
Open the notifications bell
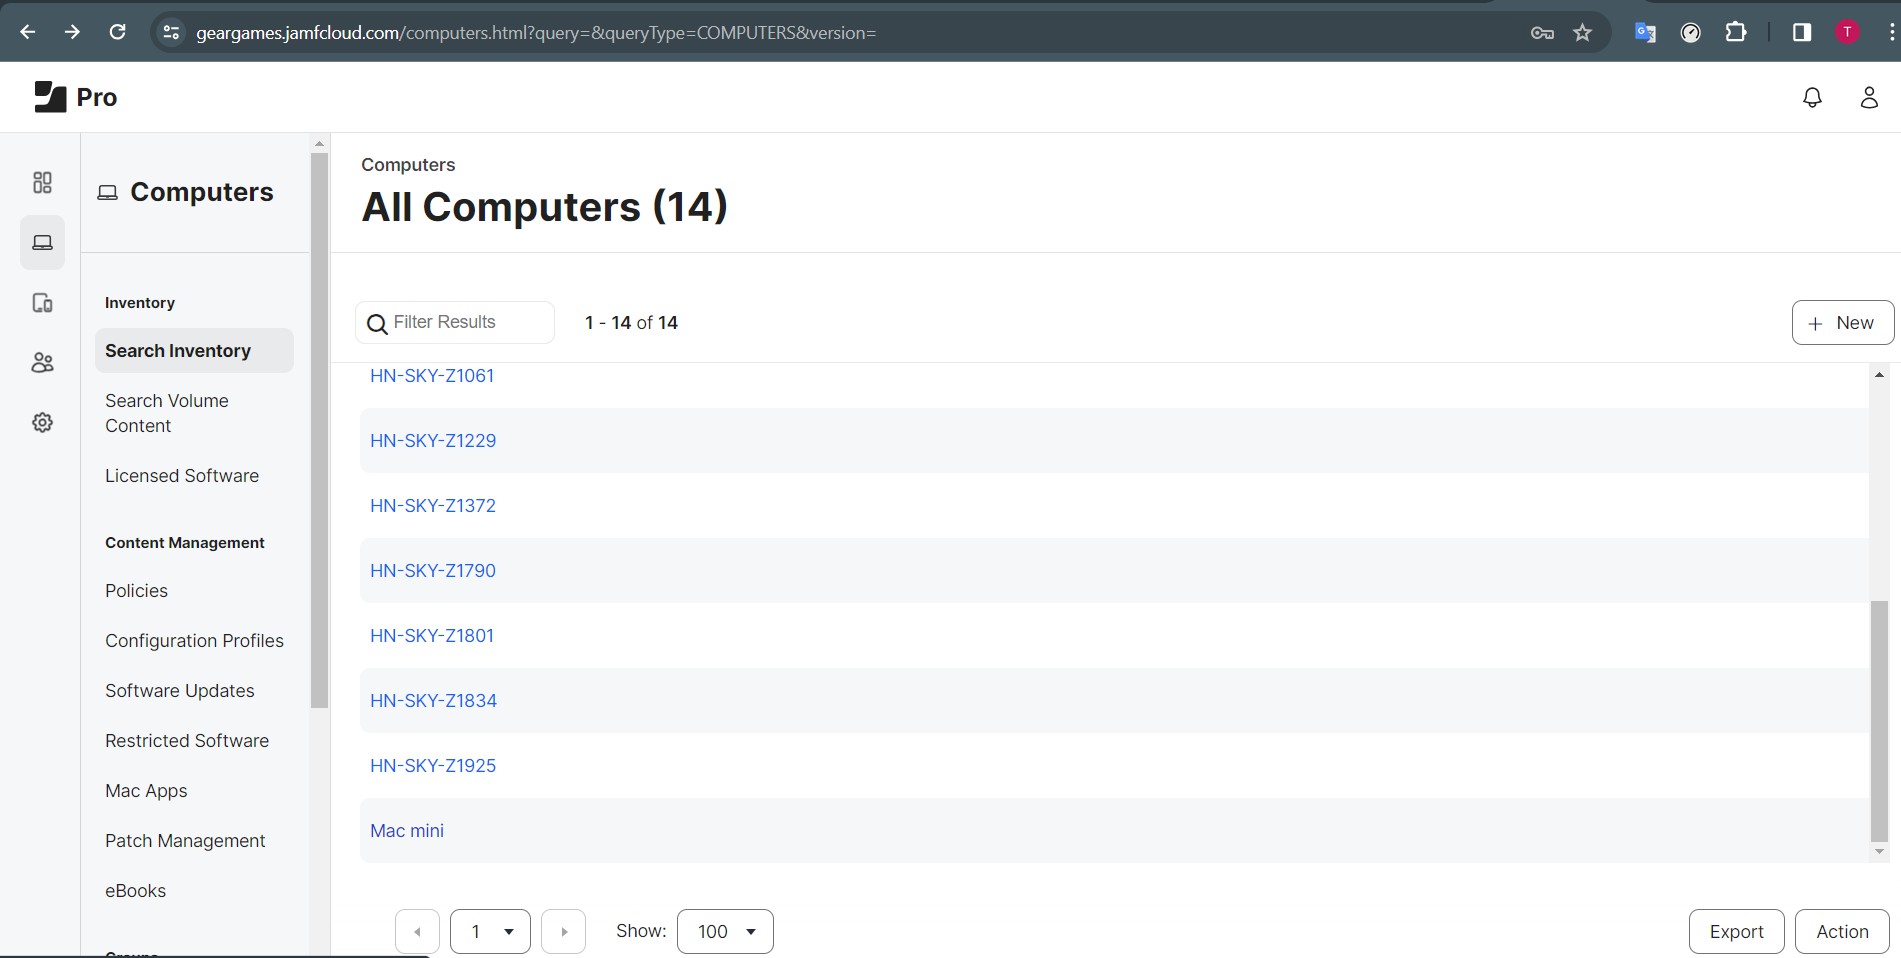(x=1812, y=97)
